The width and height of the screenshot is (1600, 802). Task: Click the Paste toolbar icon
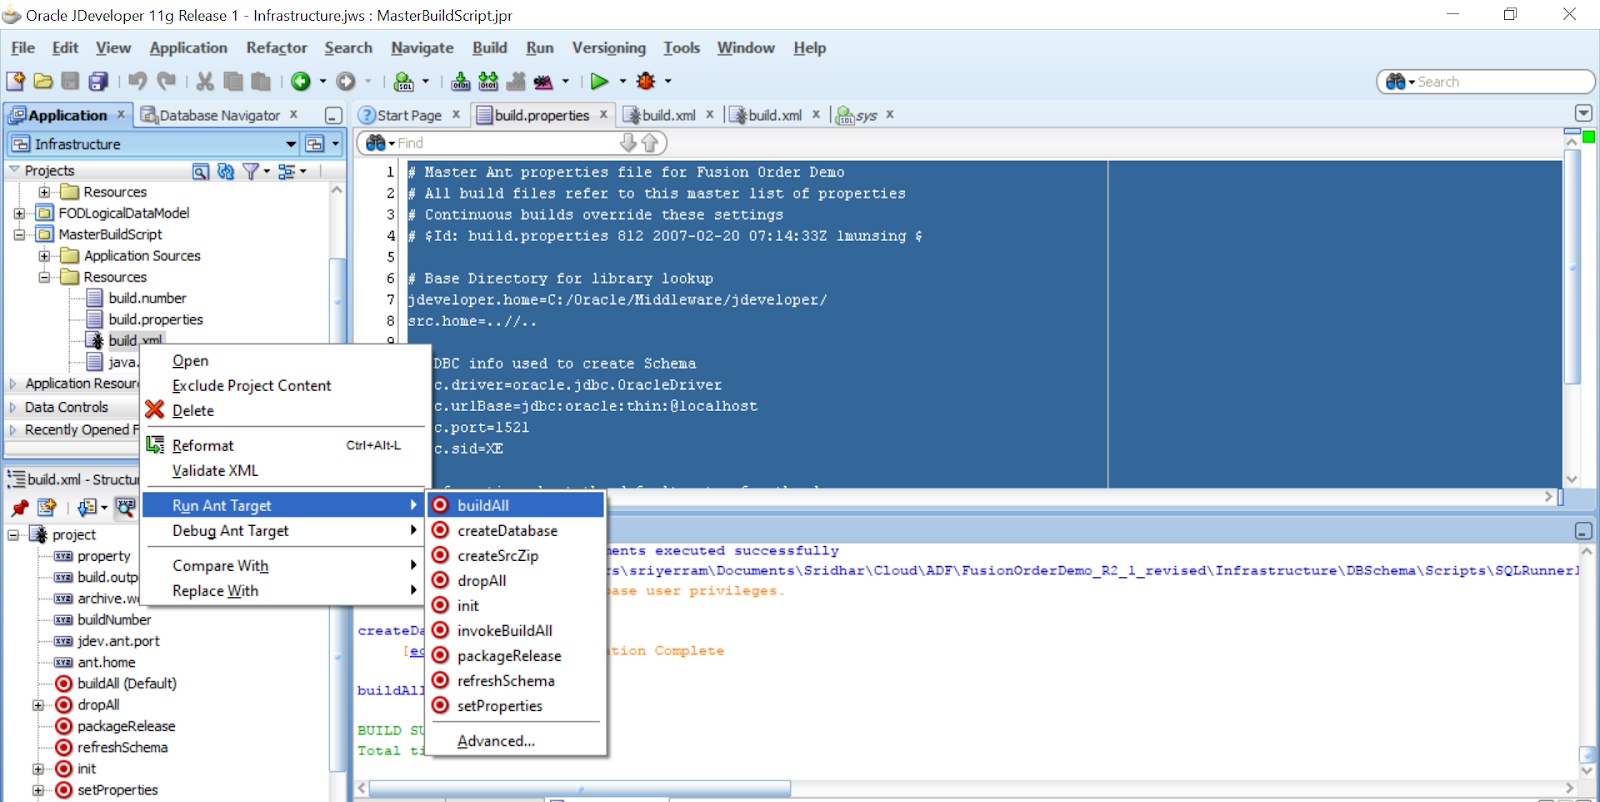coord(261,81)
